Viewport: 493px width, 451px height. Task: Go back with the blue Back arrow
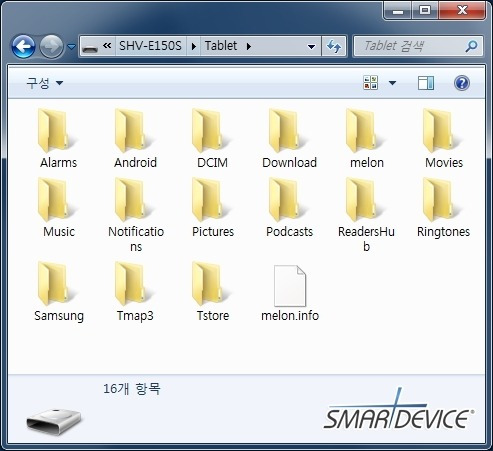coord(23,46)
